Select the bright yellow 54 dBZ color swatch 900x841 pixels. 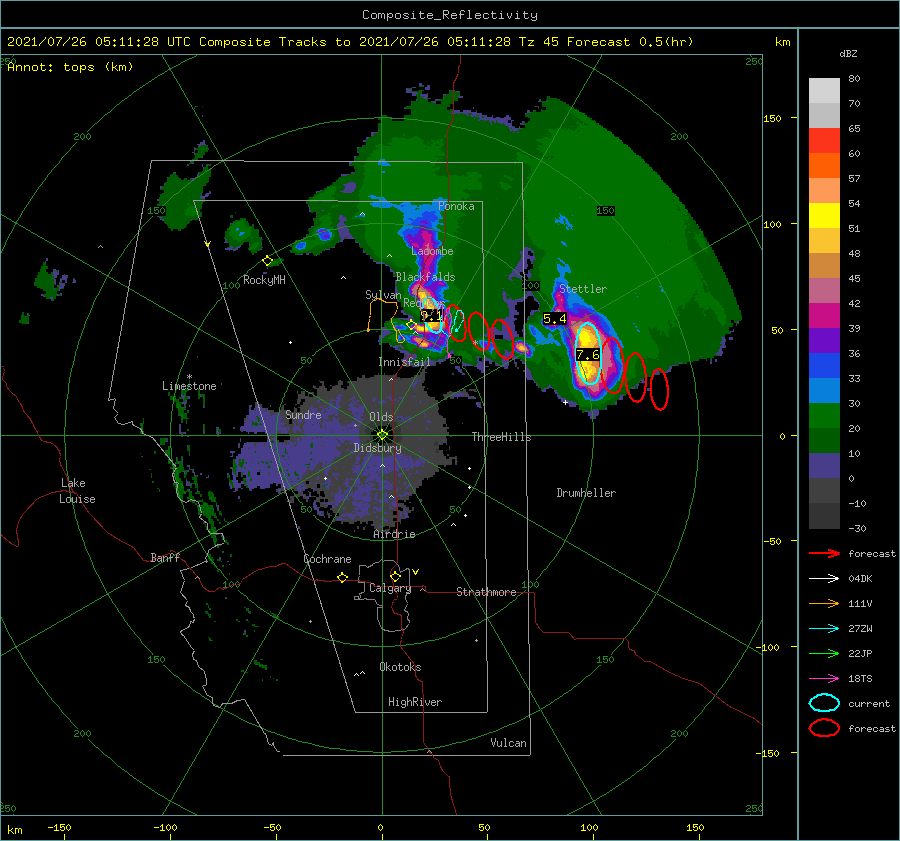pos(824,216)
